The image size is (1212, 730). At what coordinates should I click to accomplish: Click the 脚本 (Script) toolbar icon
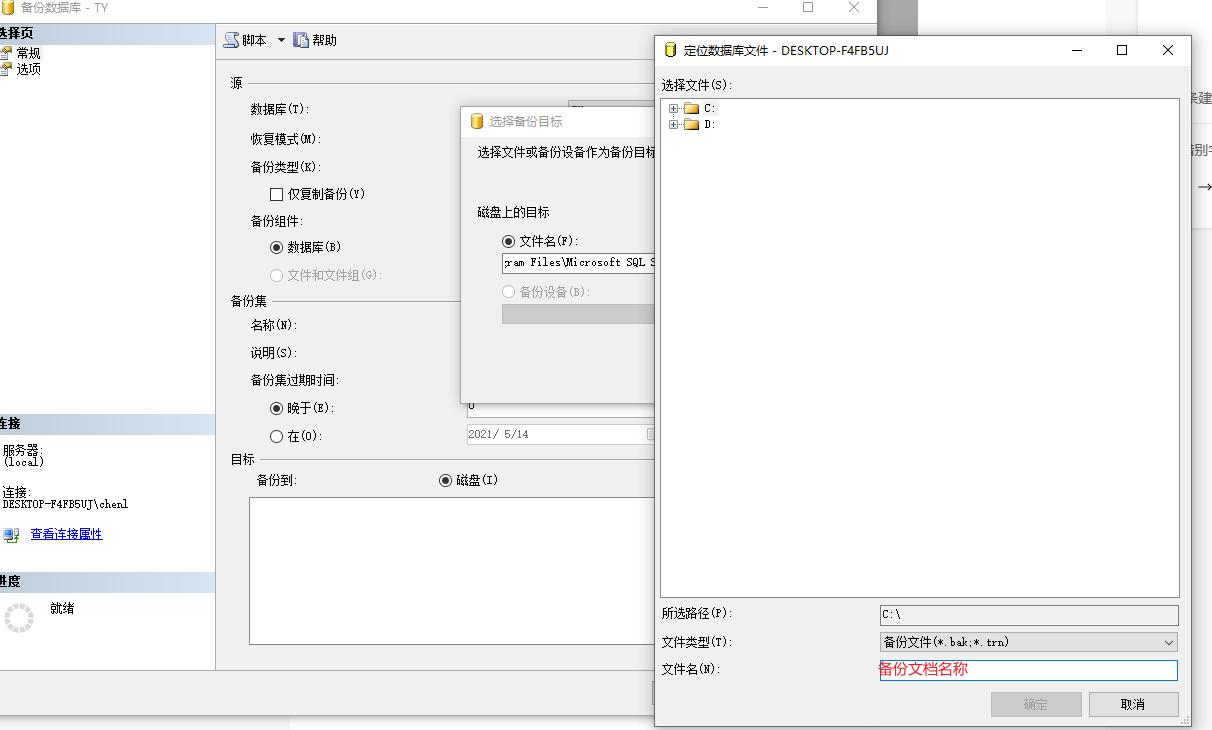coord(232,40)
